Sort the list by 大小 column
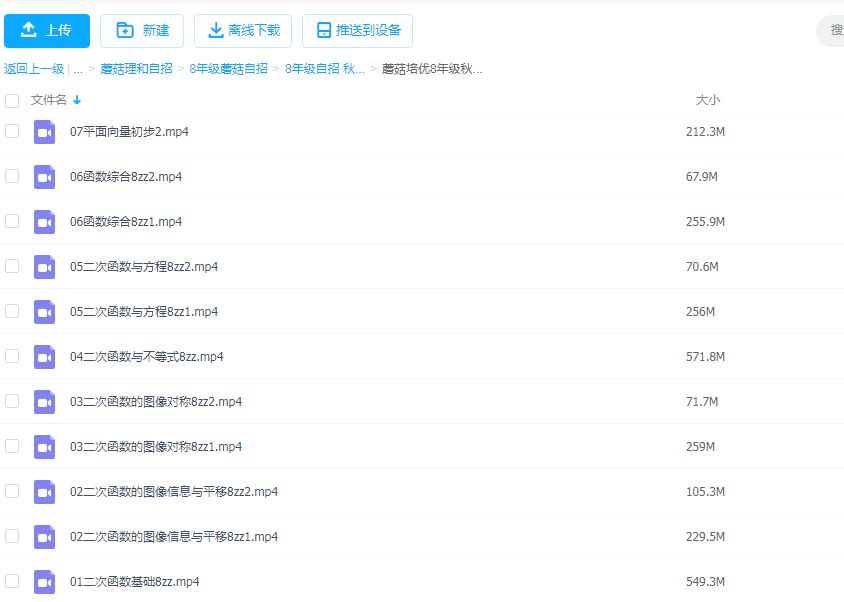 [707, 100]
